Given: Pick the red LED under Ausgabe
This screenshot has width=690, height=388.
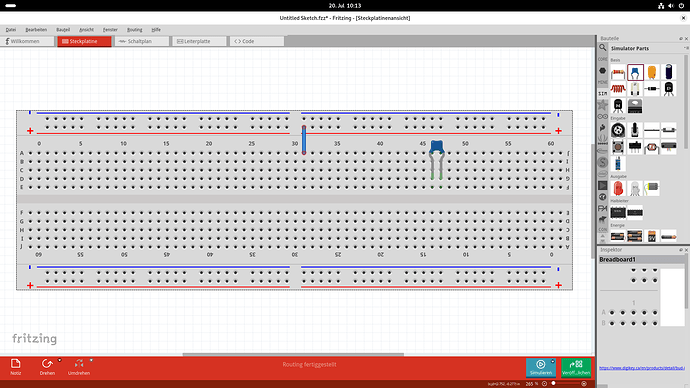Looking at the screenshot, I should click(x=618, y=188).
